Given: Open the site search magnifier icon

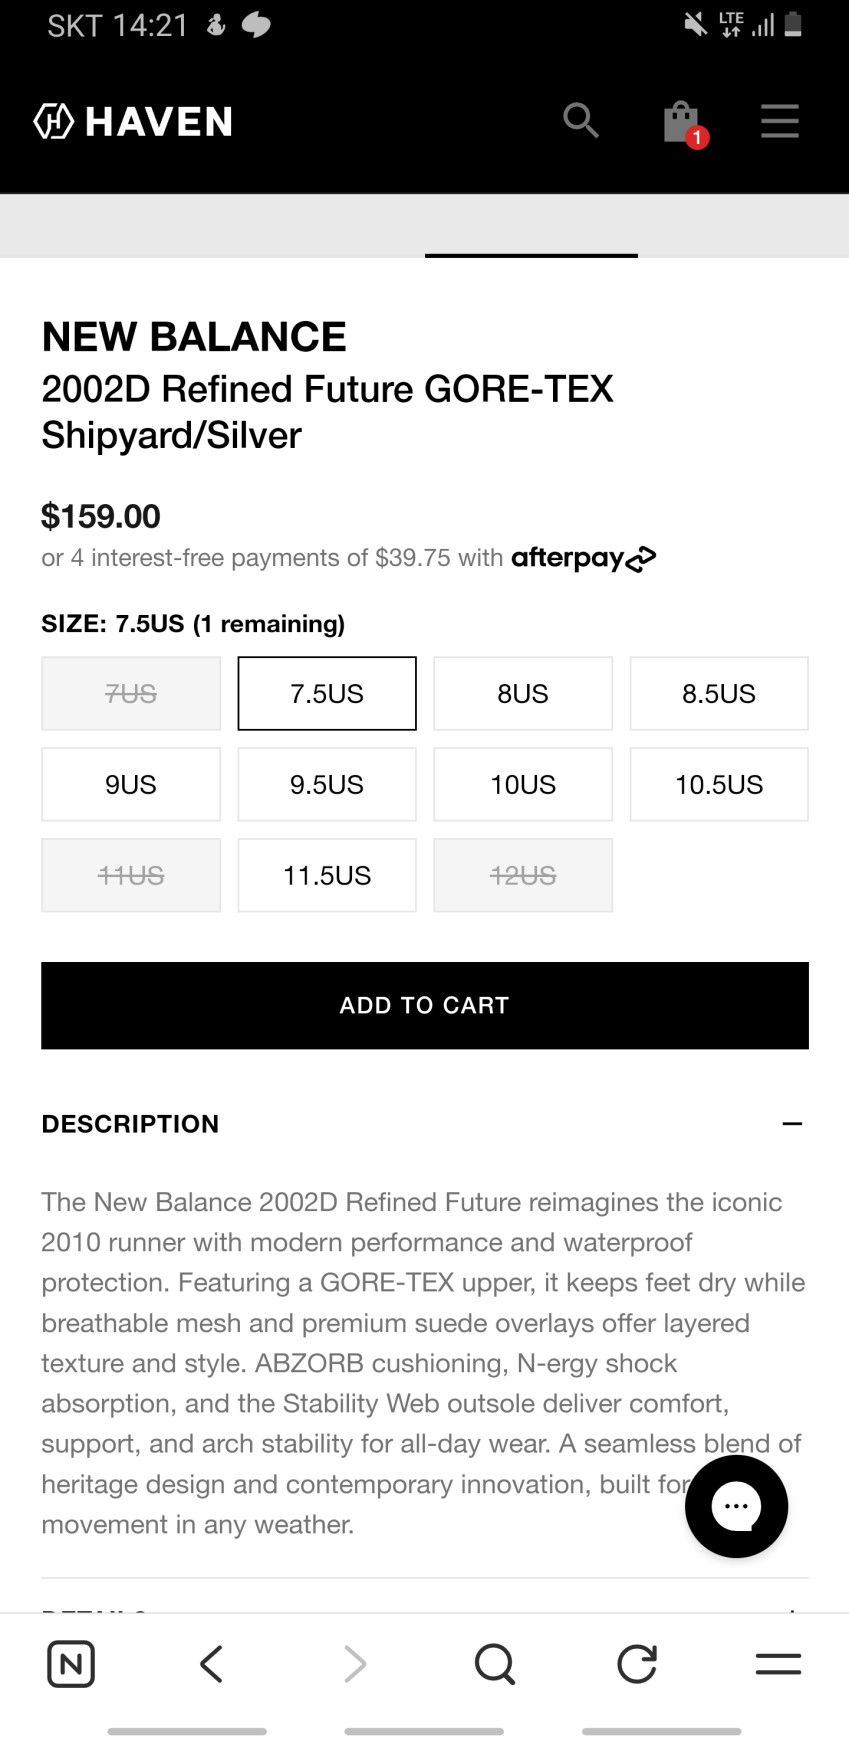Looking at the screenshot, I should coord(580,121).
